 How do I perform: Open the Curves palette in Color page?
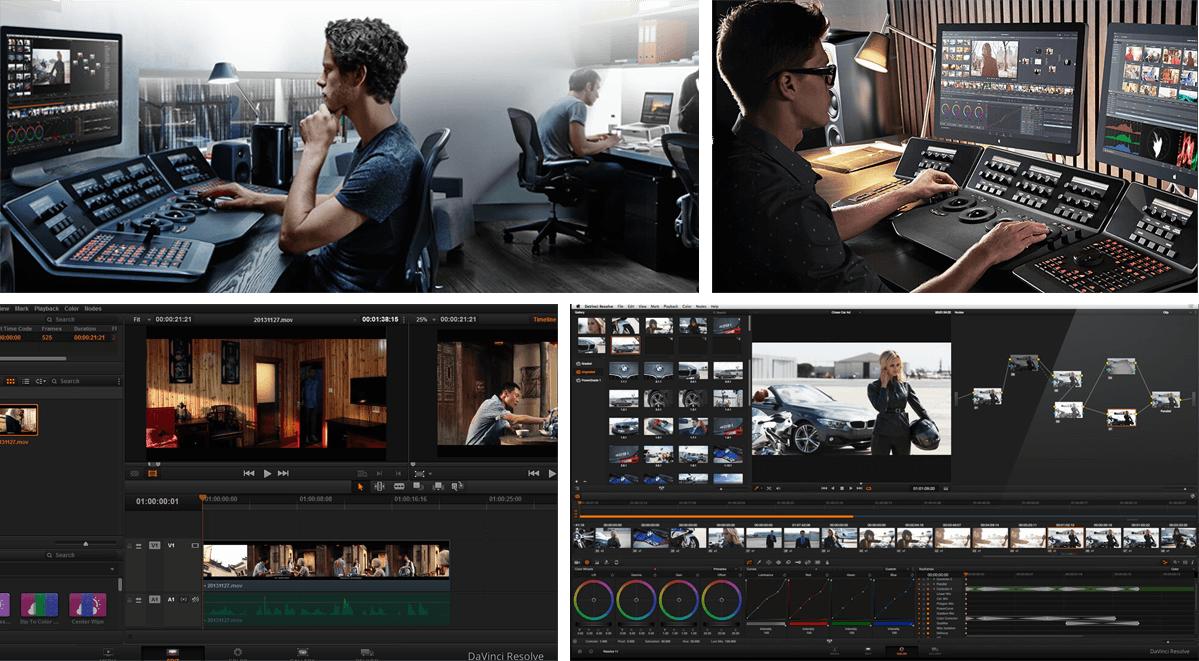pos(749,562)
